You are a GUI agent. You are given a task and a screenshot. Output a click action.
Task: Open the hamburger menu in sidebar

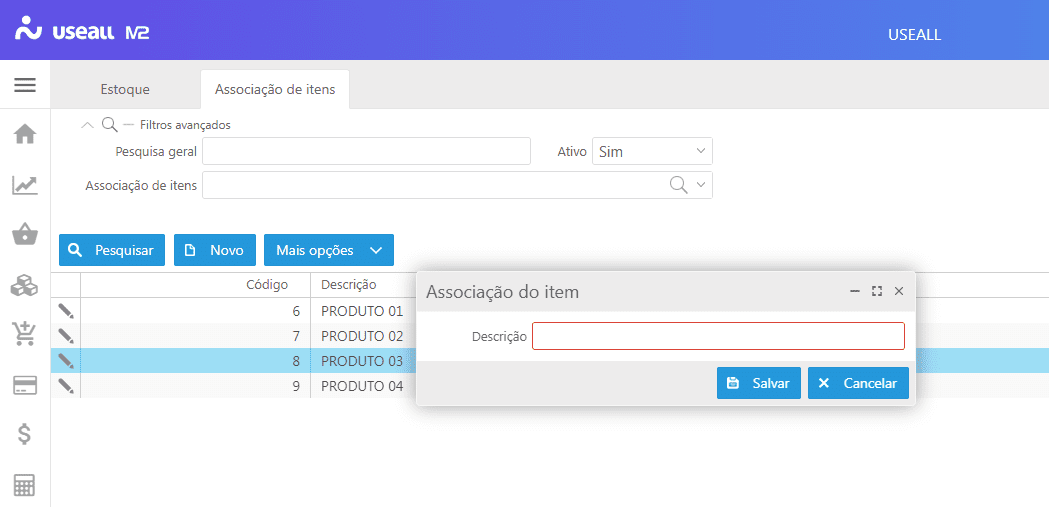[x=25, y=85]
